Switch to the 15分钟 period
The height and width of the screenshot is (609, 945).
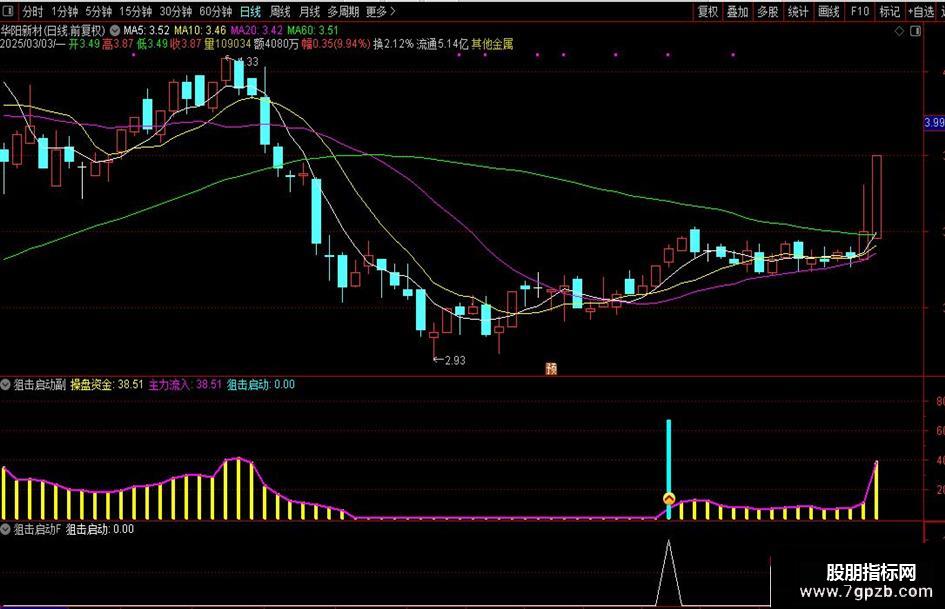click(x=135, y=11)
